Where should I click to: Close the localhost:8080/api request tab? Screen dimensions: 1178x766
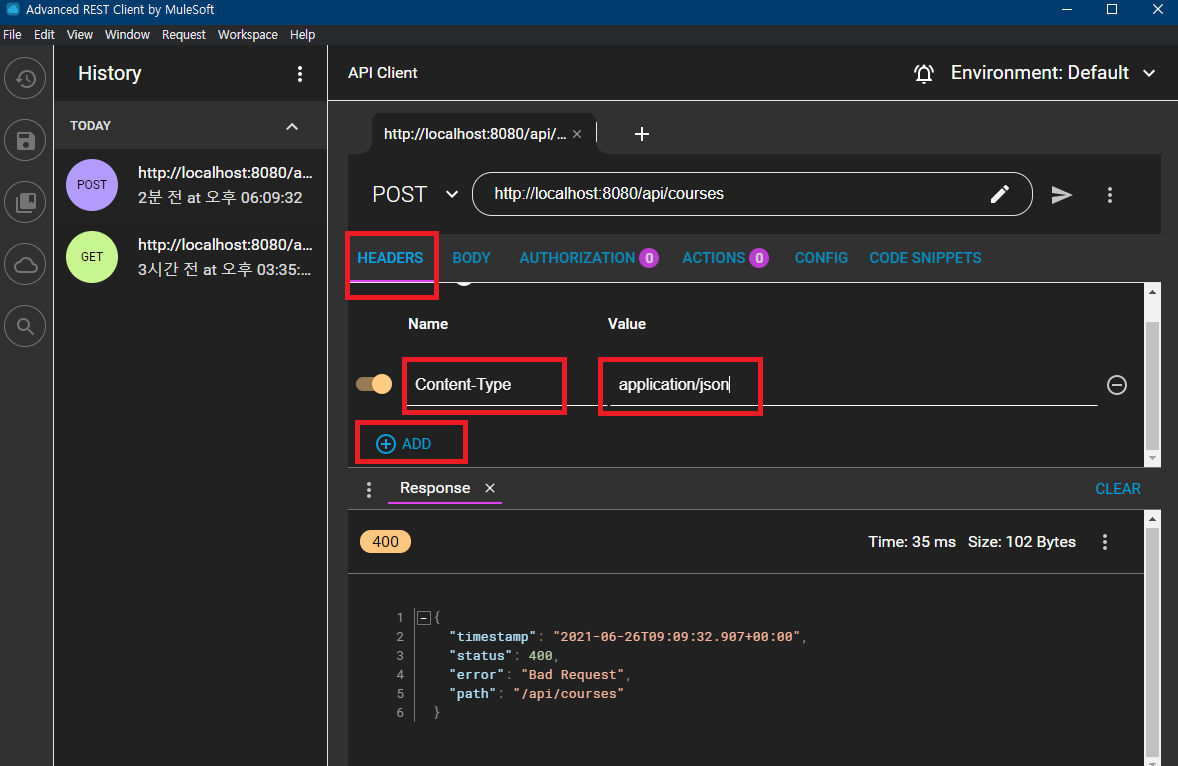pyautogui.click(x=577, y=134)
